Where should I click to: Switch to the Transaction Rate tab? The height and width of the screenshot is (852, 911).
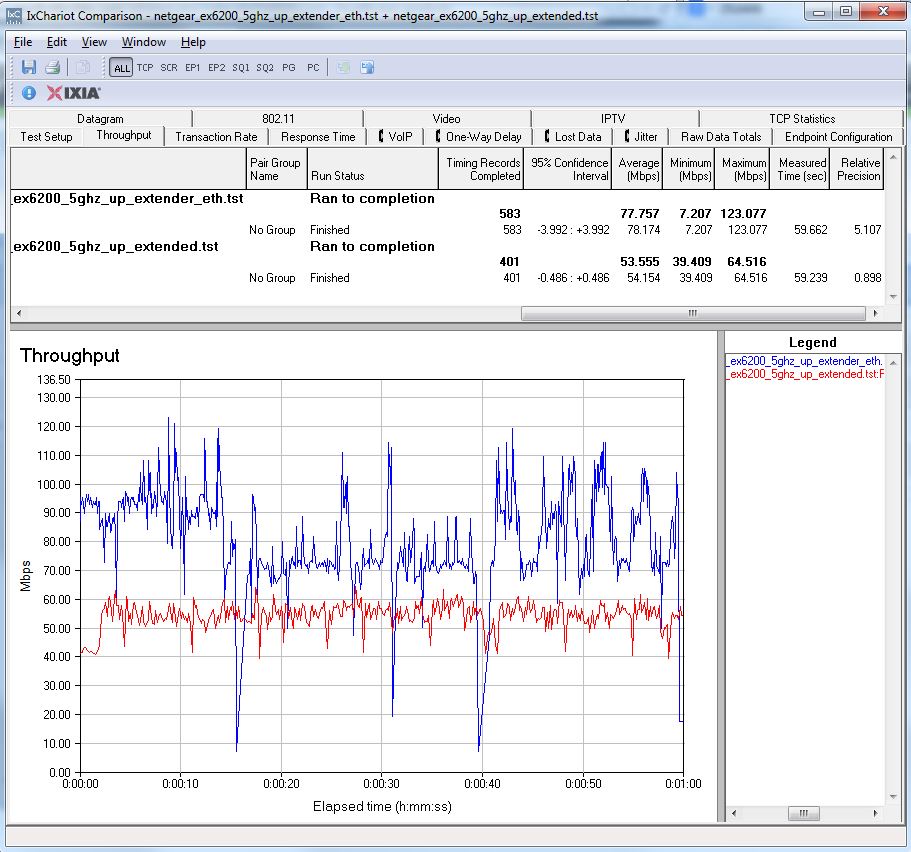(216, 137)
